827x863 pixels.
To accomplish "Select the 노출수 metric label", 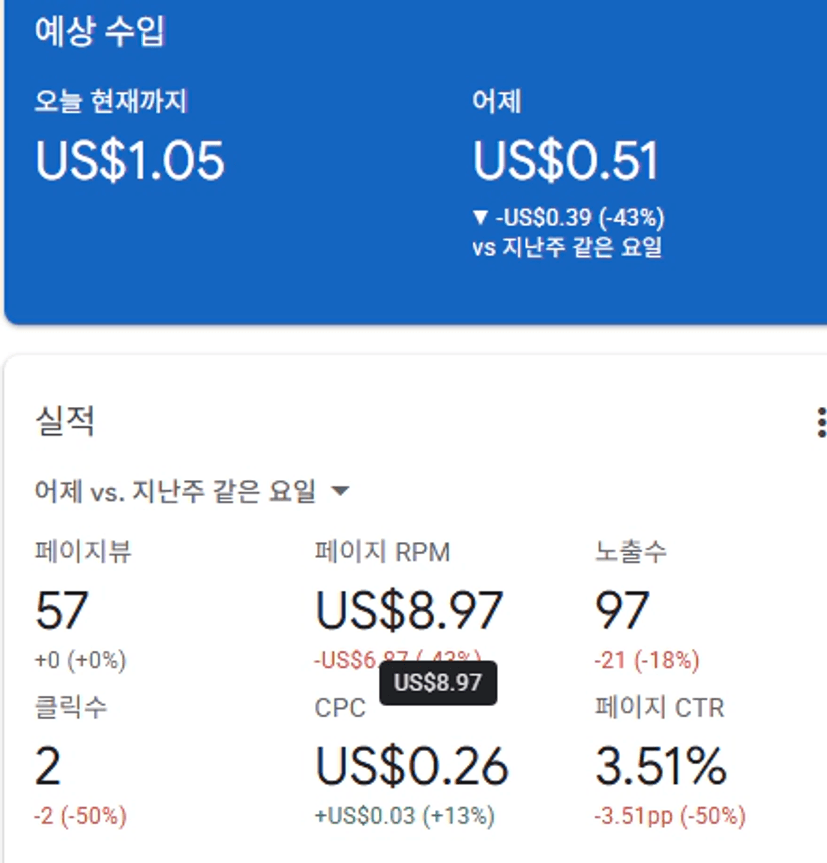I will click(x=631, y=551).
